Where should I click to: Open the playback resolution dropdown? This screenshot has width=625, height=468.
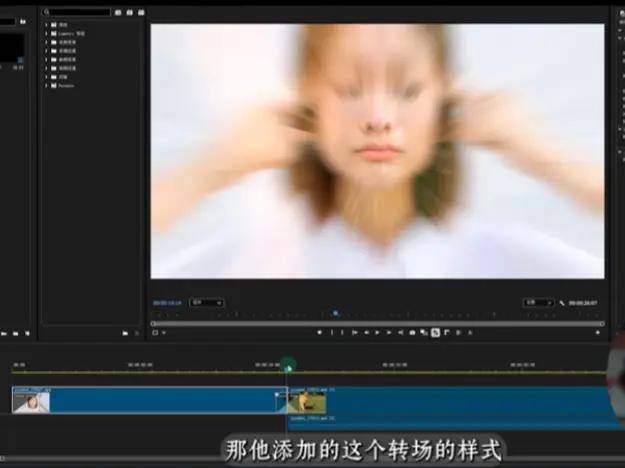pos(538,302)
